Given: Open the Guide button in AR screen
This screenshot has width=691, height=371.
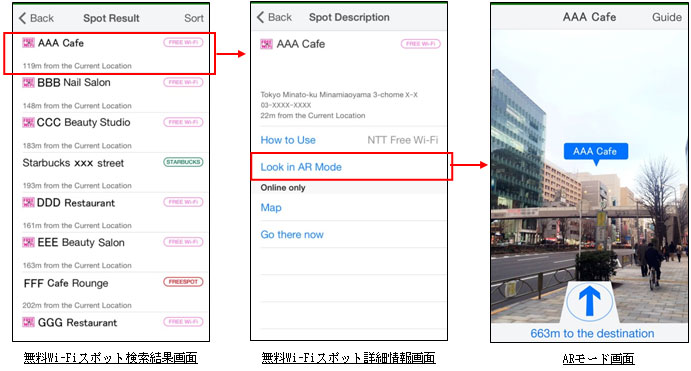Looking at the screenshot, I should [666, 17].
